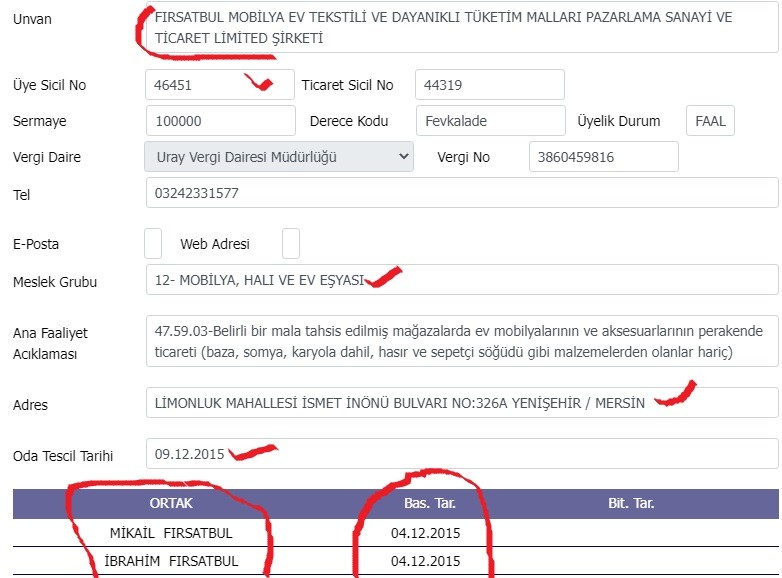The image size is (782, 578).
Task: Select the Üye Sicil No field 46451
Action: (220, 85)
